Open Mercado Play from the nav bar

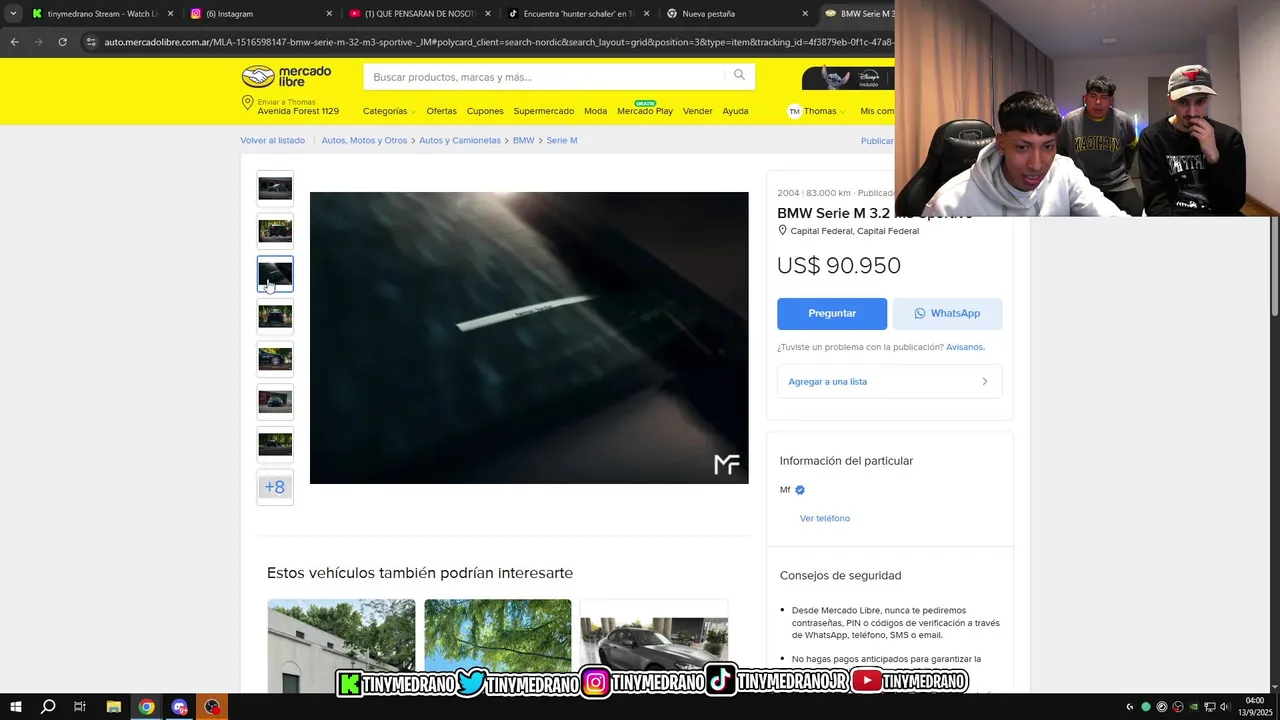pyautogui.click(x=645, y=111)
